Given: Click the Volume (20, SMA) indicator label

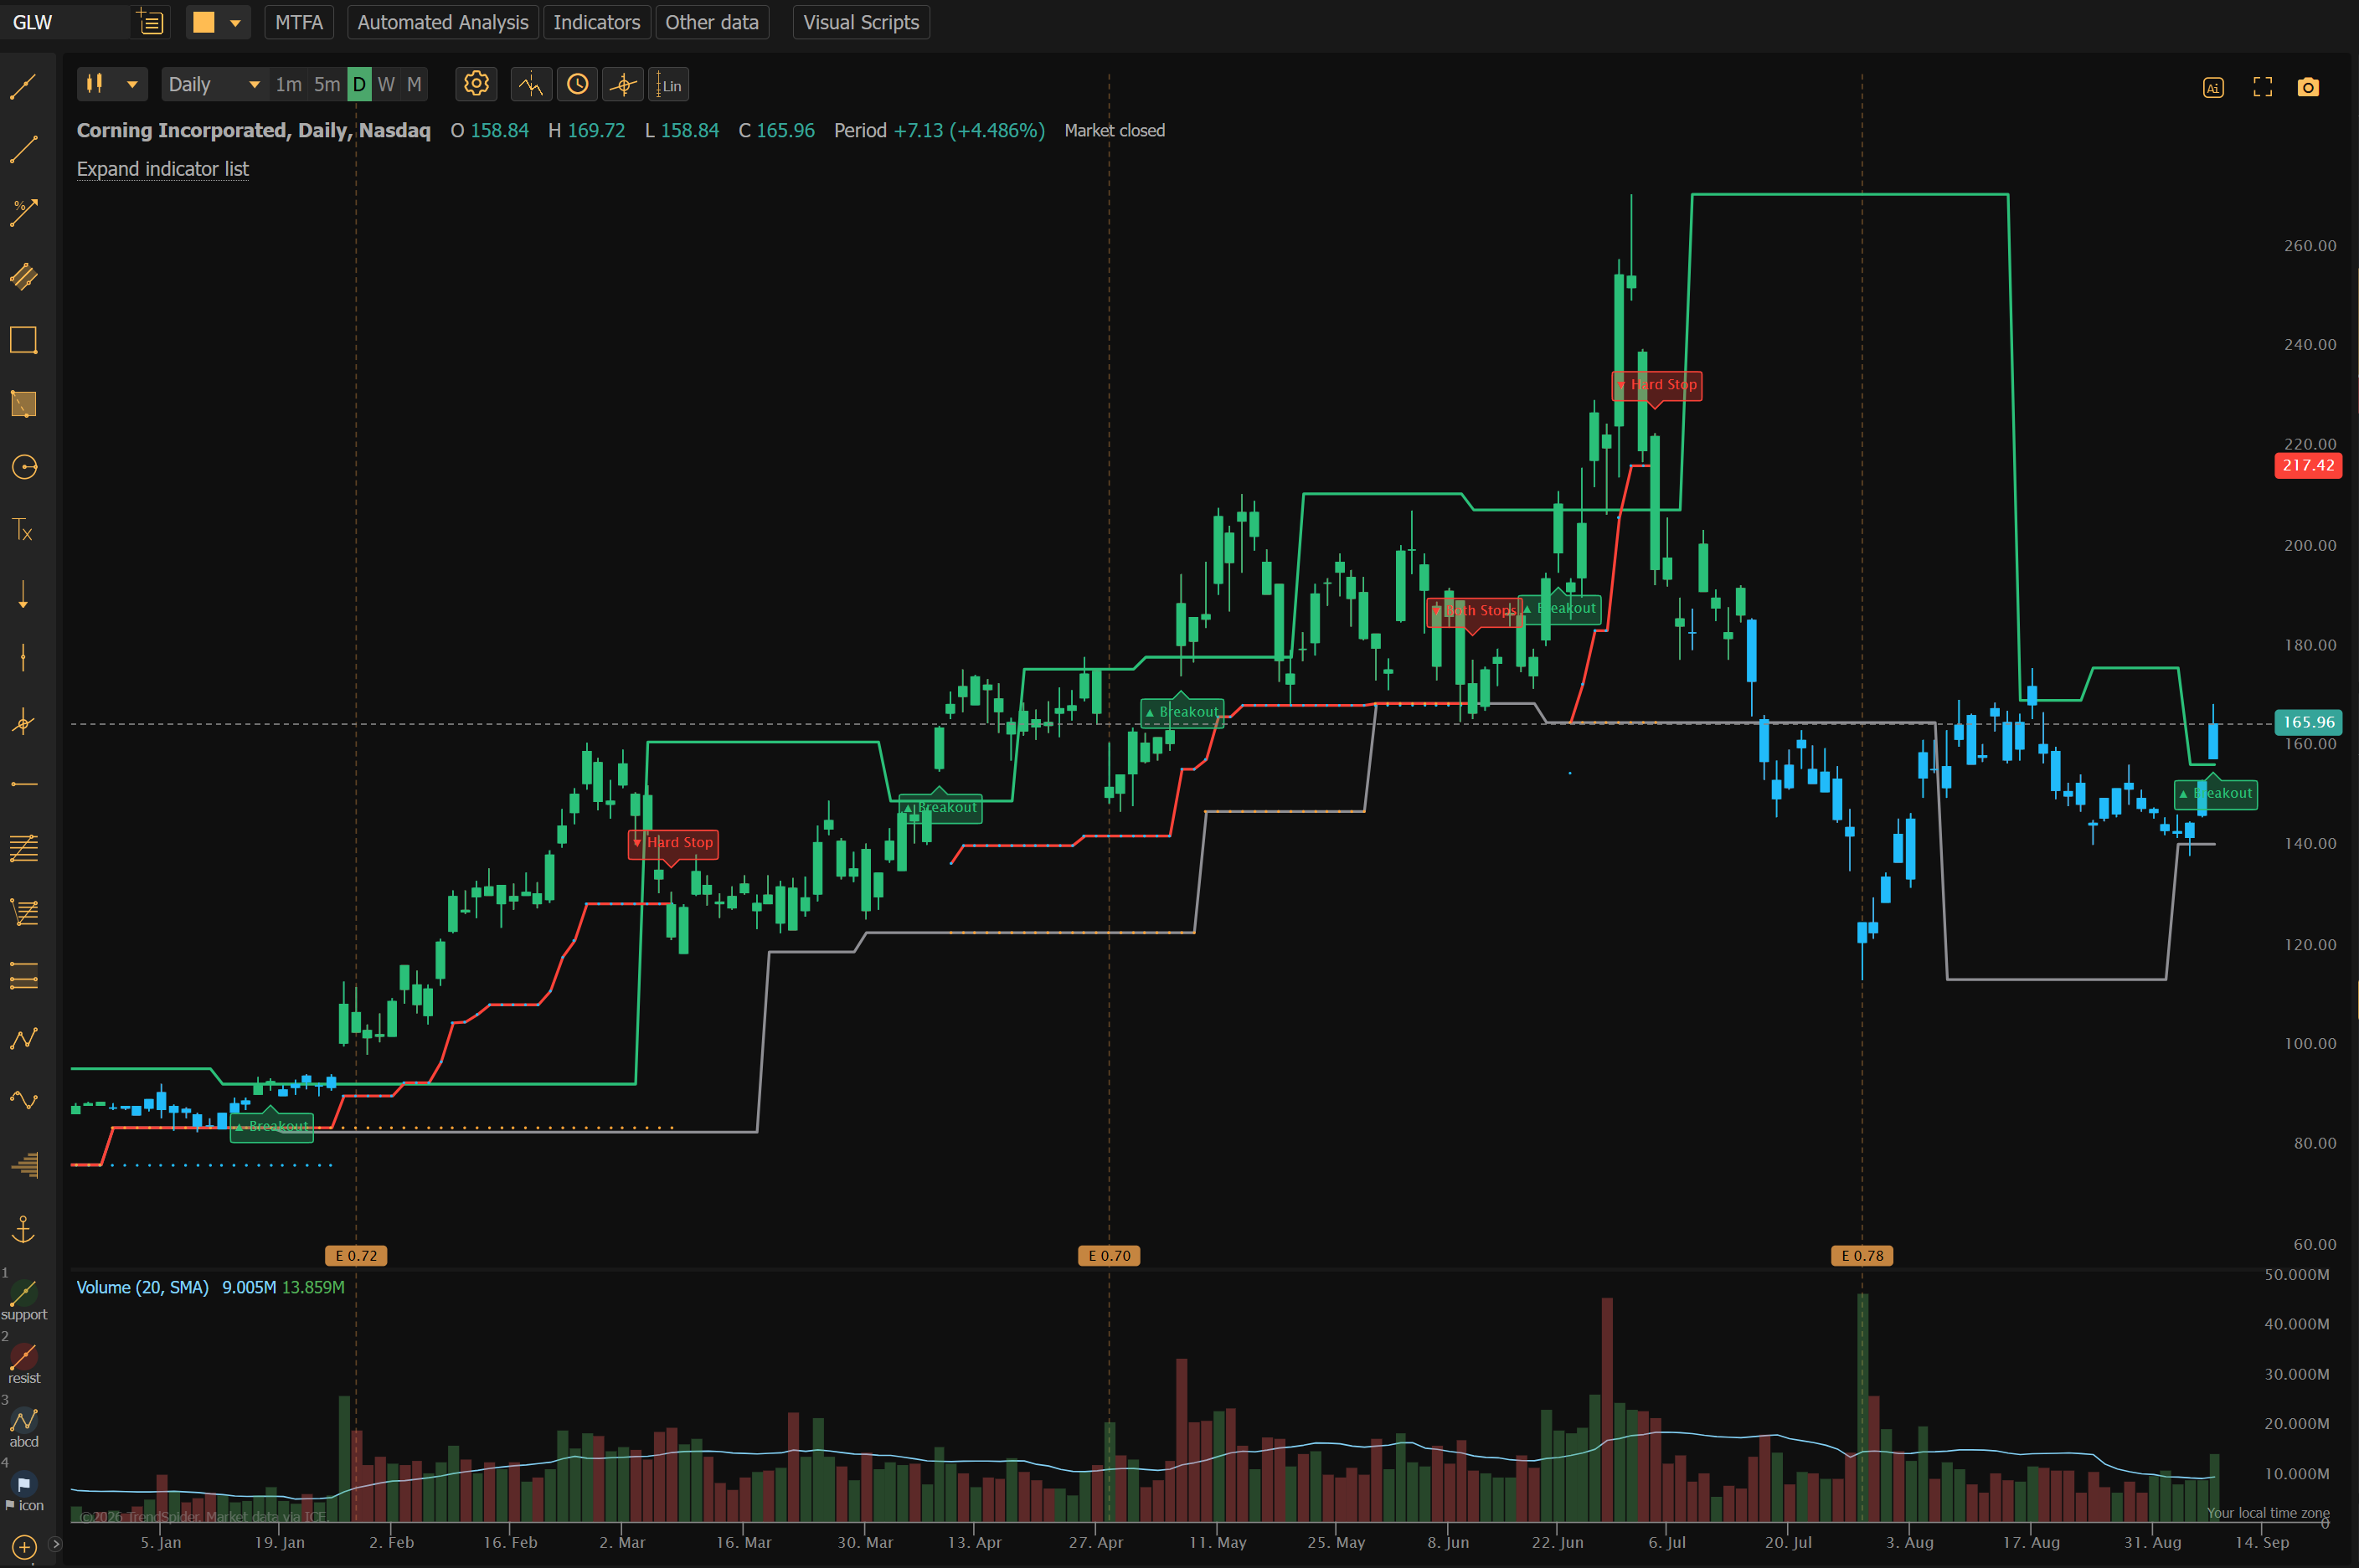Looking at the screenshot, I should [x=143, y=1287].
